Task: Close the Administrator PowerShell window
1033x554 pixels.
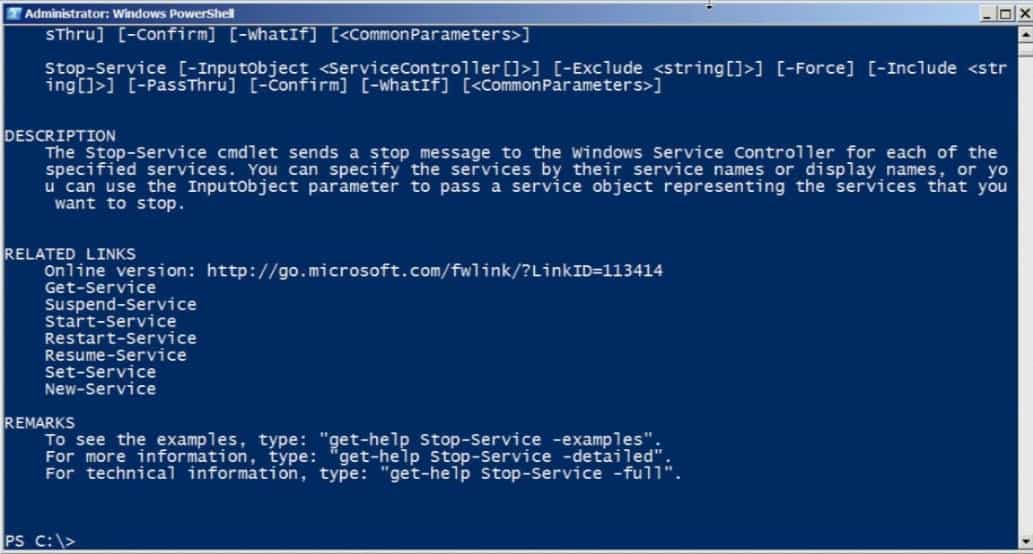Action: (x=1024, y=14)
